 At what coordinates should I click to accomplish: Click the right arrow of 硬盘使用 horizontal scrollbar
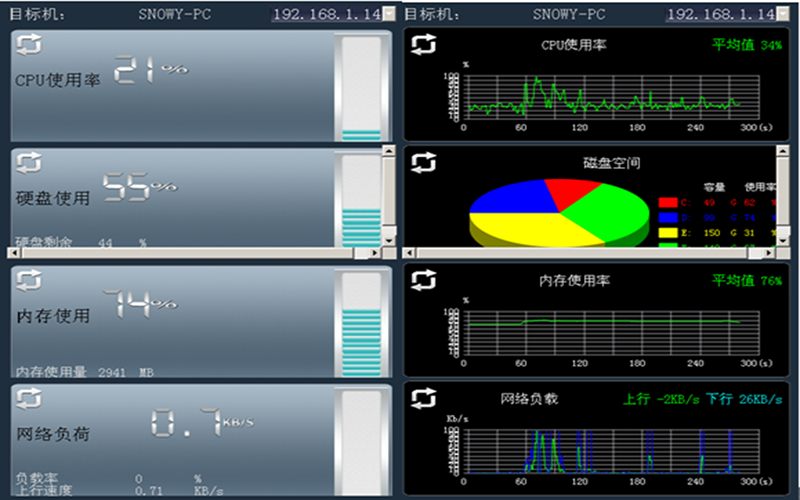coord(373,254)
